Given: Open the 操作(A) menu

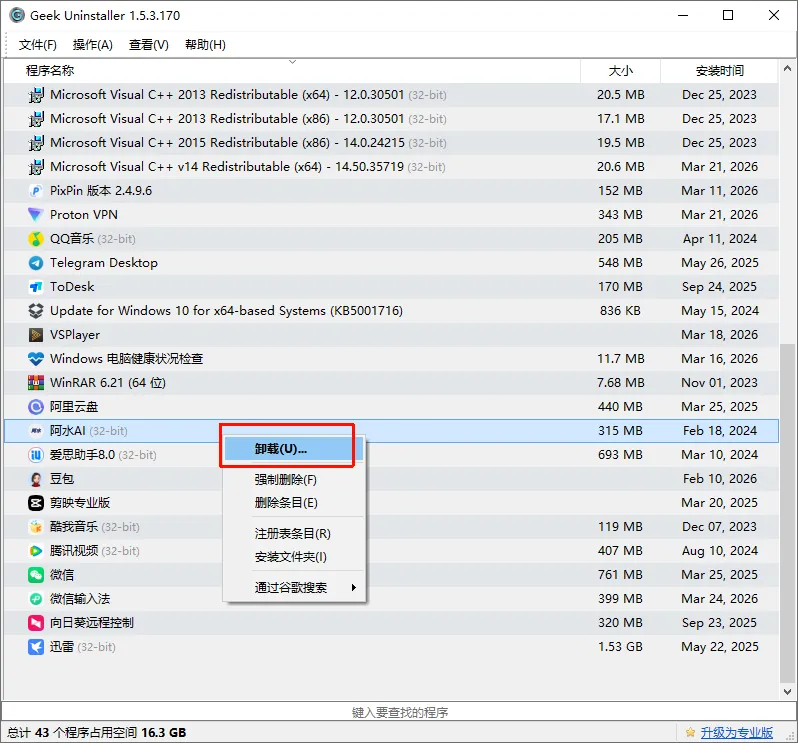Looking at the screenshot, I should tap(93, 45).
